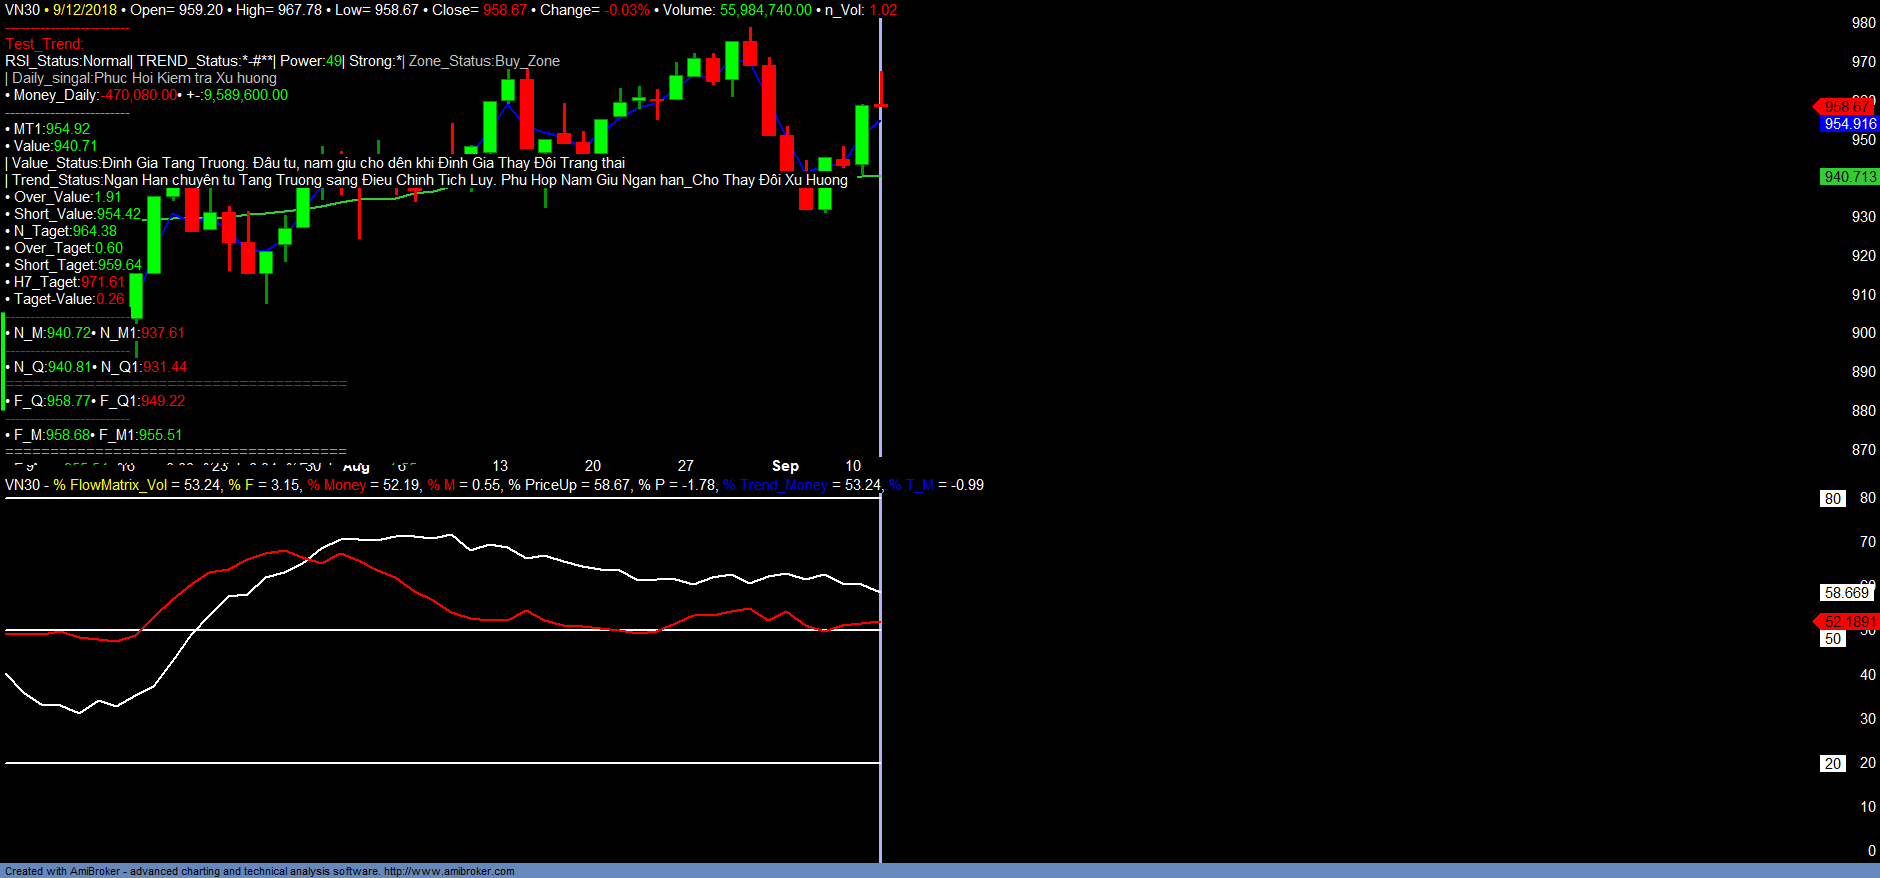This screenshot has width=1880, height=878.
Task: Click the Zone_Status:Buy_Zone text
Action: (484, 61)
